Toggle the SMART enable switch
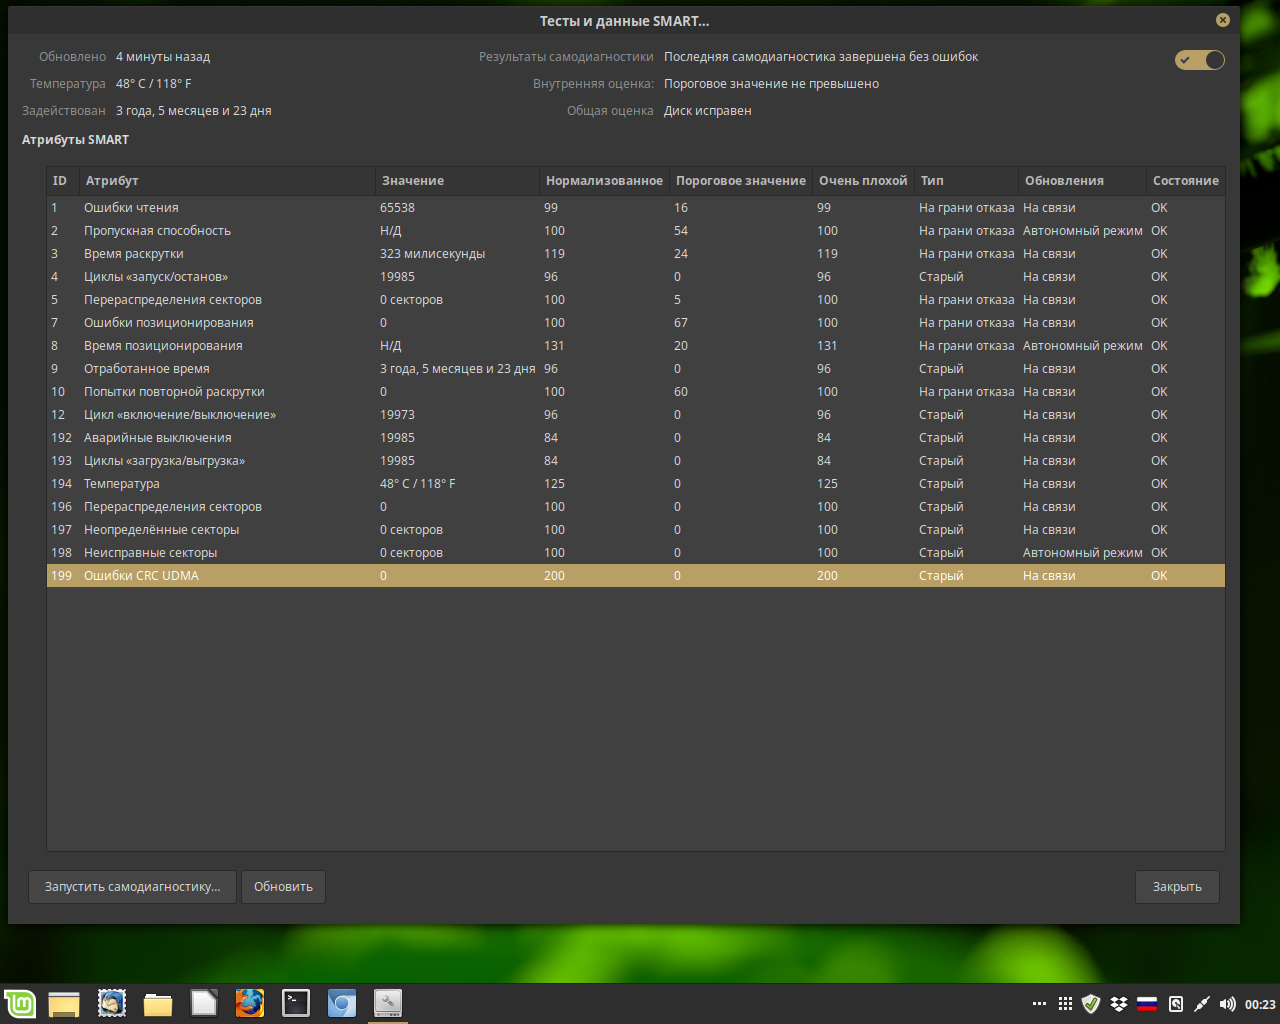1280x1024 pixels. point(1199,60)
